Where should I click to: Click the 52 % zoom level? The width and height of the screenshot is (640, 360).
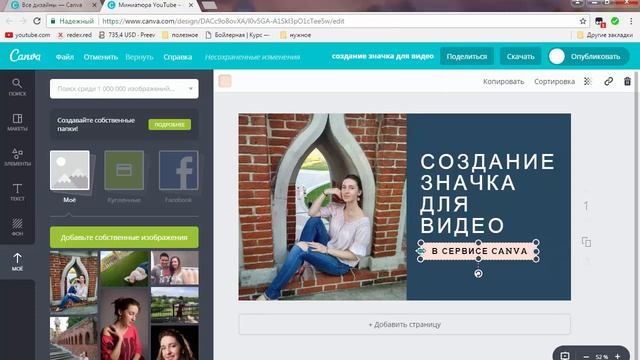(x=602, y=357)
